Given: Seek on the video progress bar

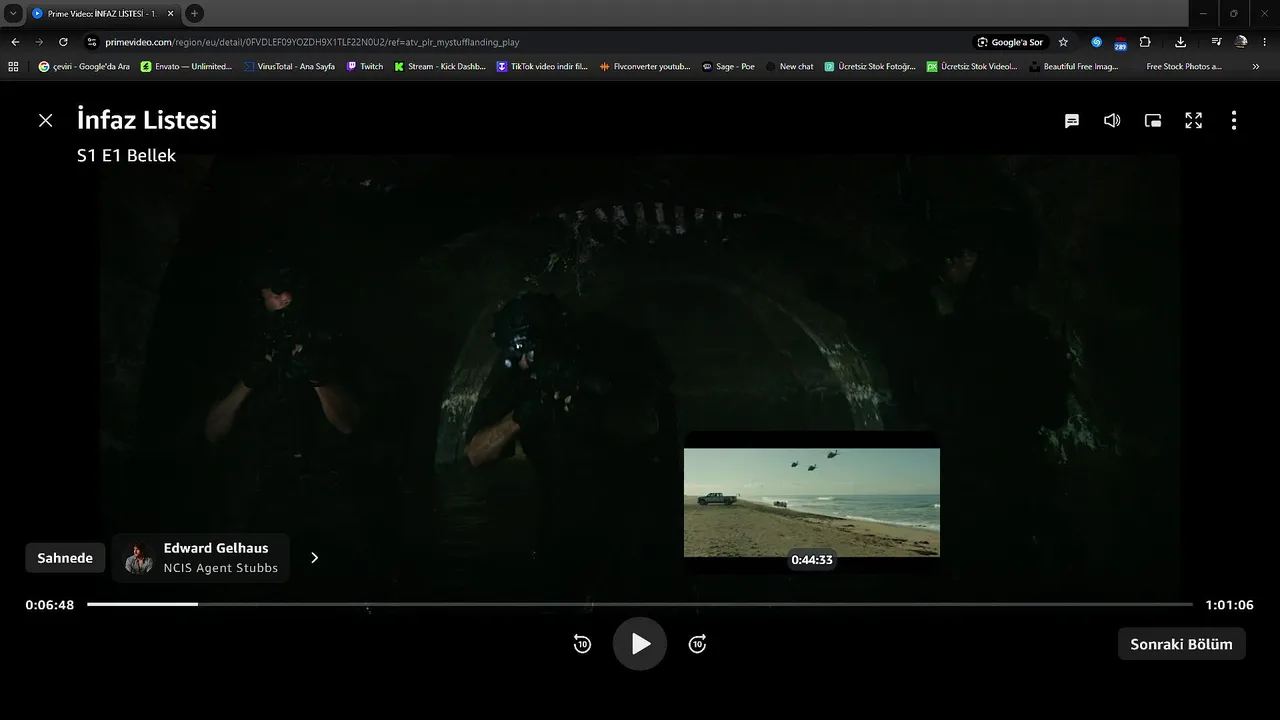Looking at the screenshot, I should [640, 605].
